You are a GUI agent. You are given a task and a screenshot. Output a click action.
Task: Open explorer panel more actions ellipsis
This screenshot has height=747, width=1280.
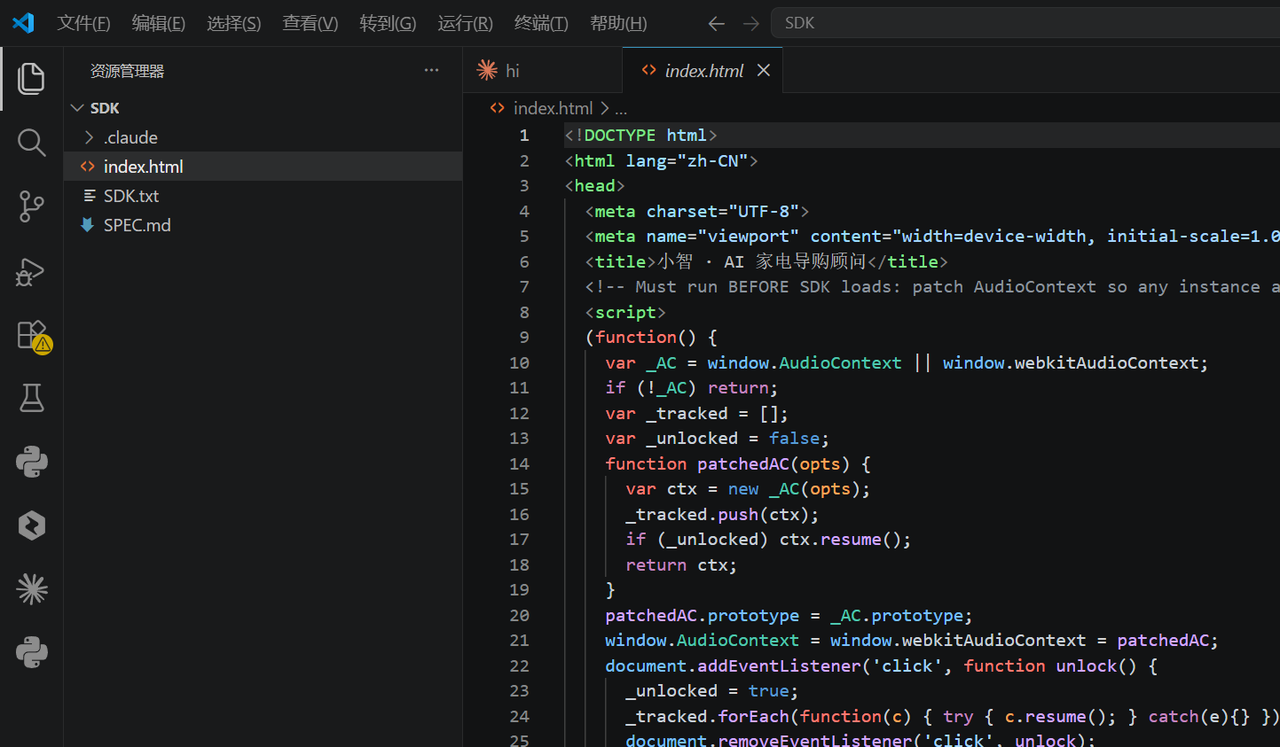point(431,70)
